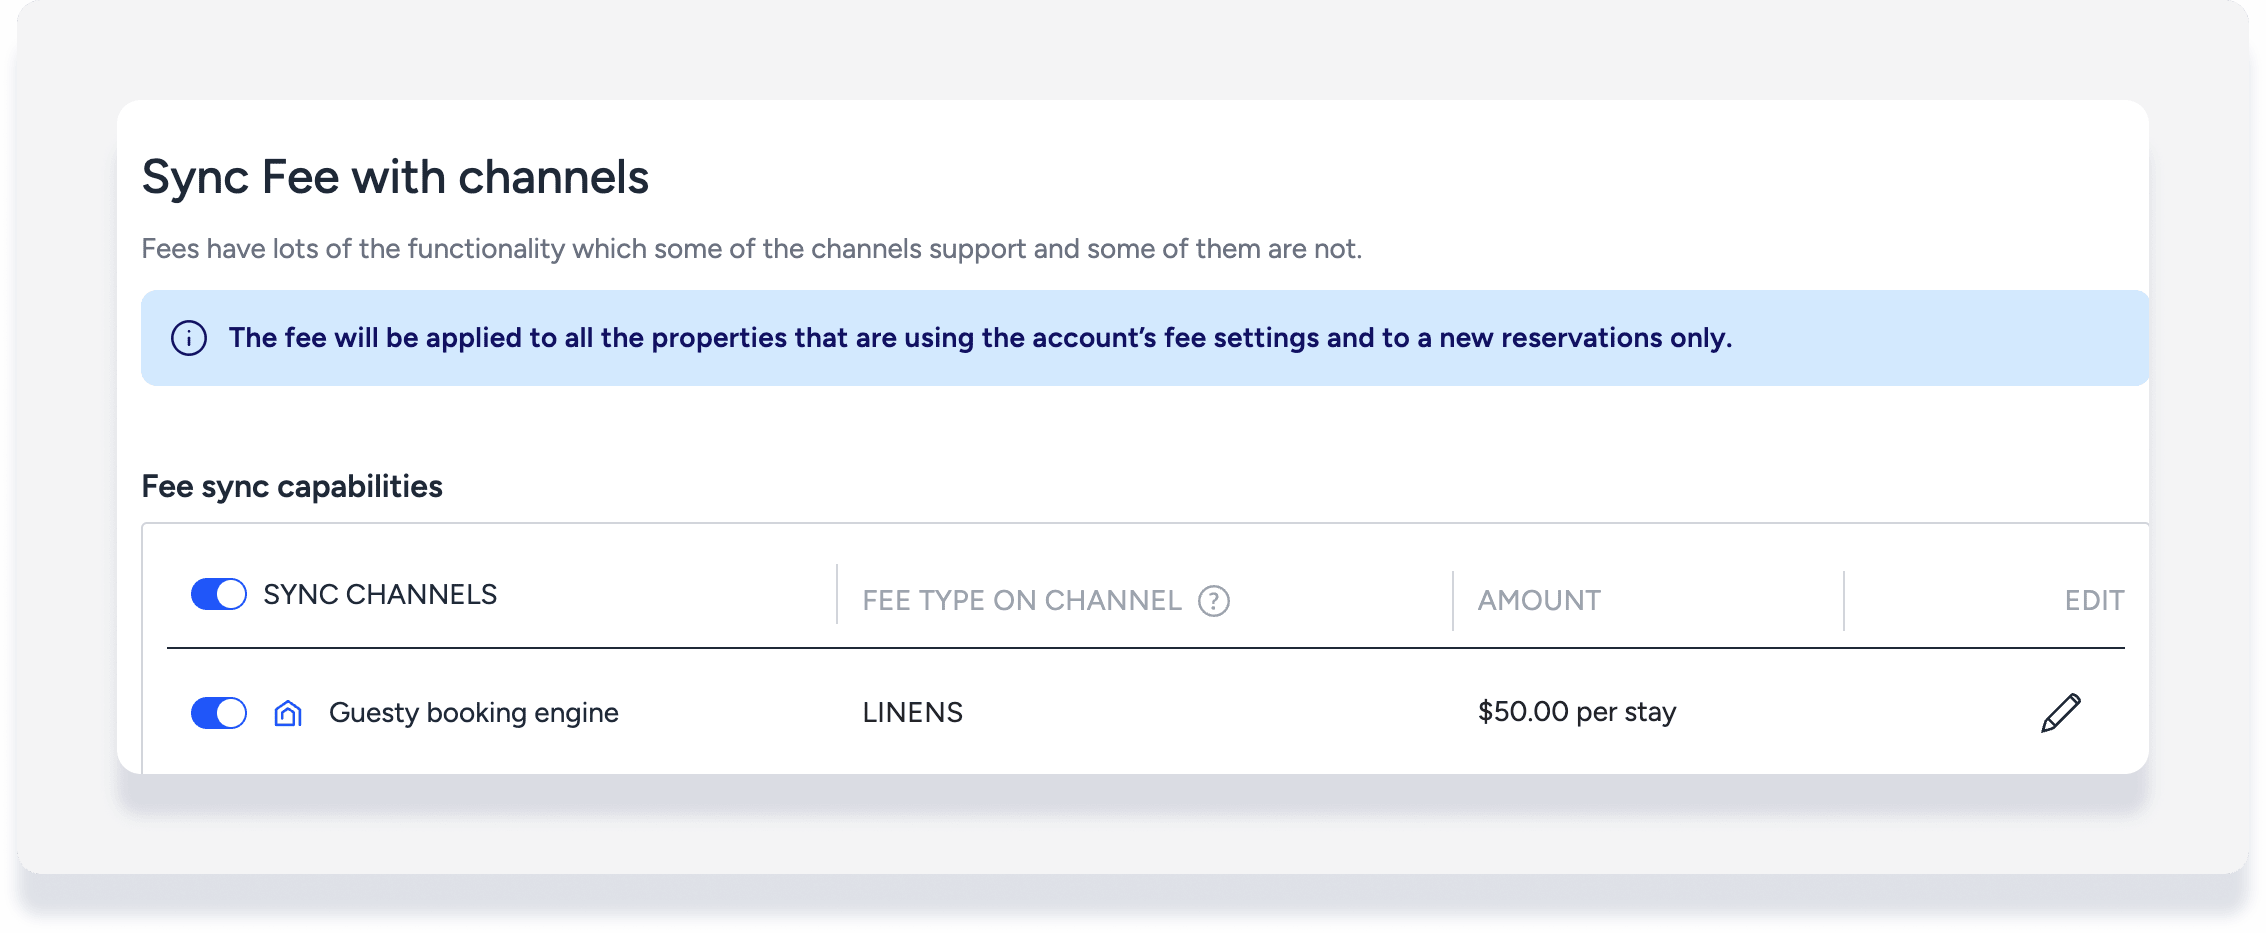Click the Amount column header

coord(1539,601)
